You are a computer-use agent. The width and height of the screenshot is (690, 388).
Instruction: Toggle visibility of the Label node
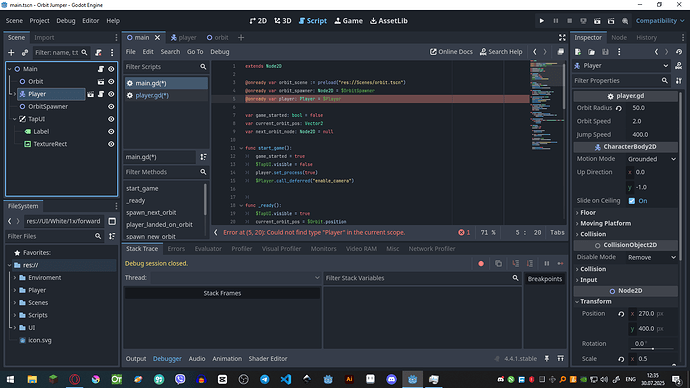point(111,132)
